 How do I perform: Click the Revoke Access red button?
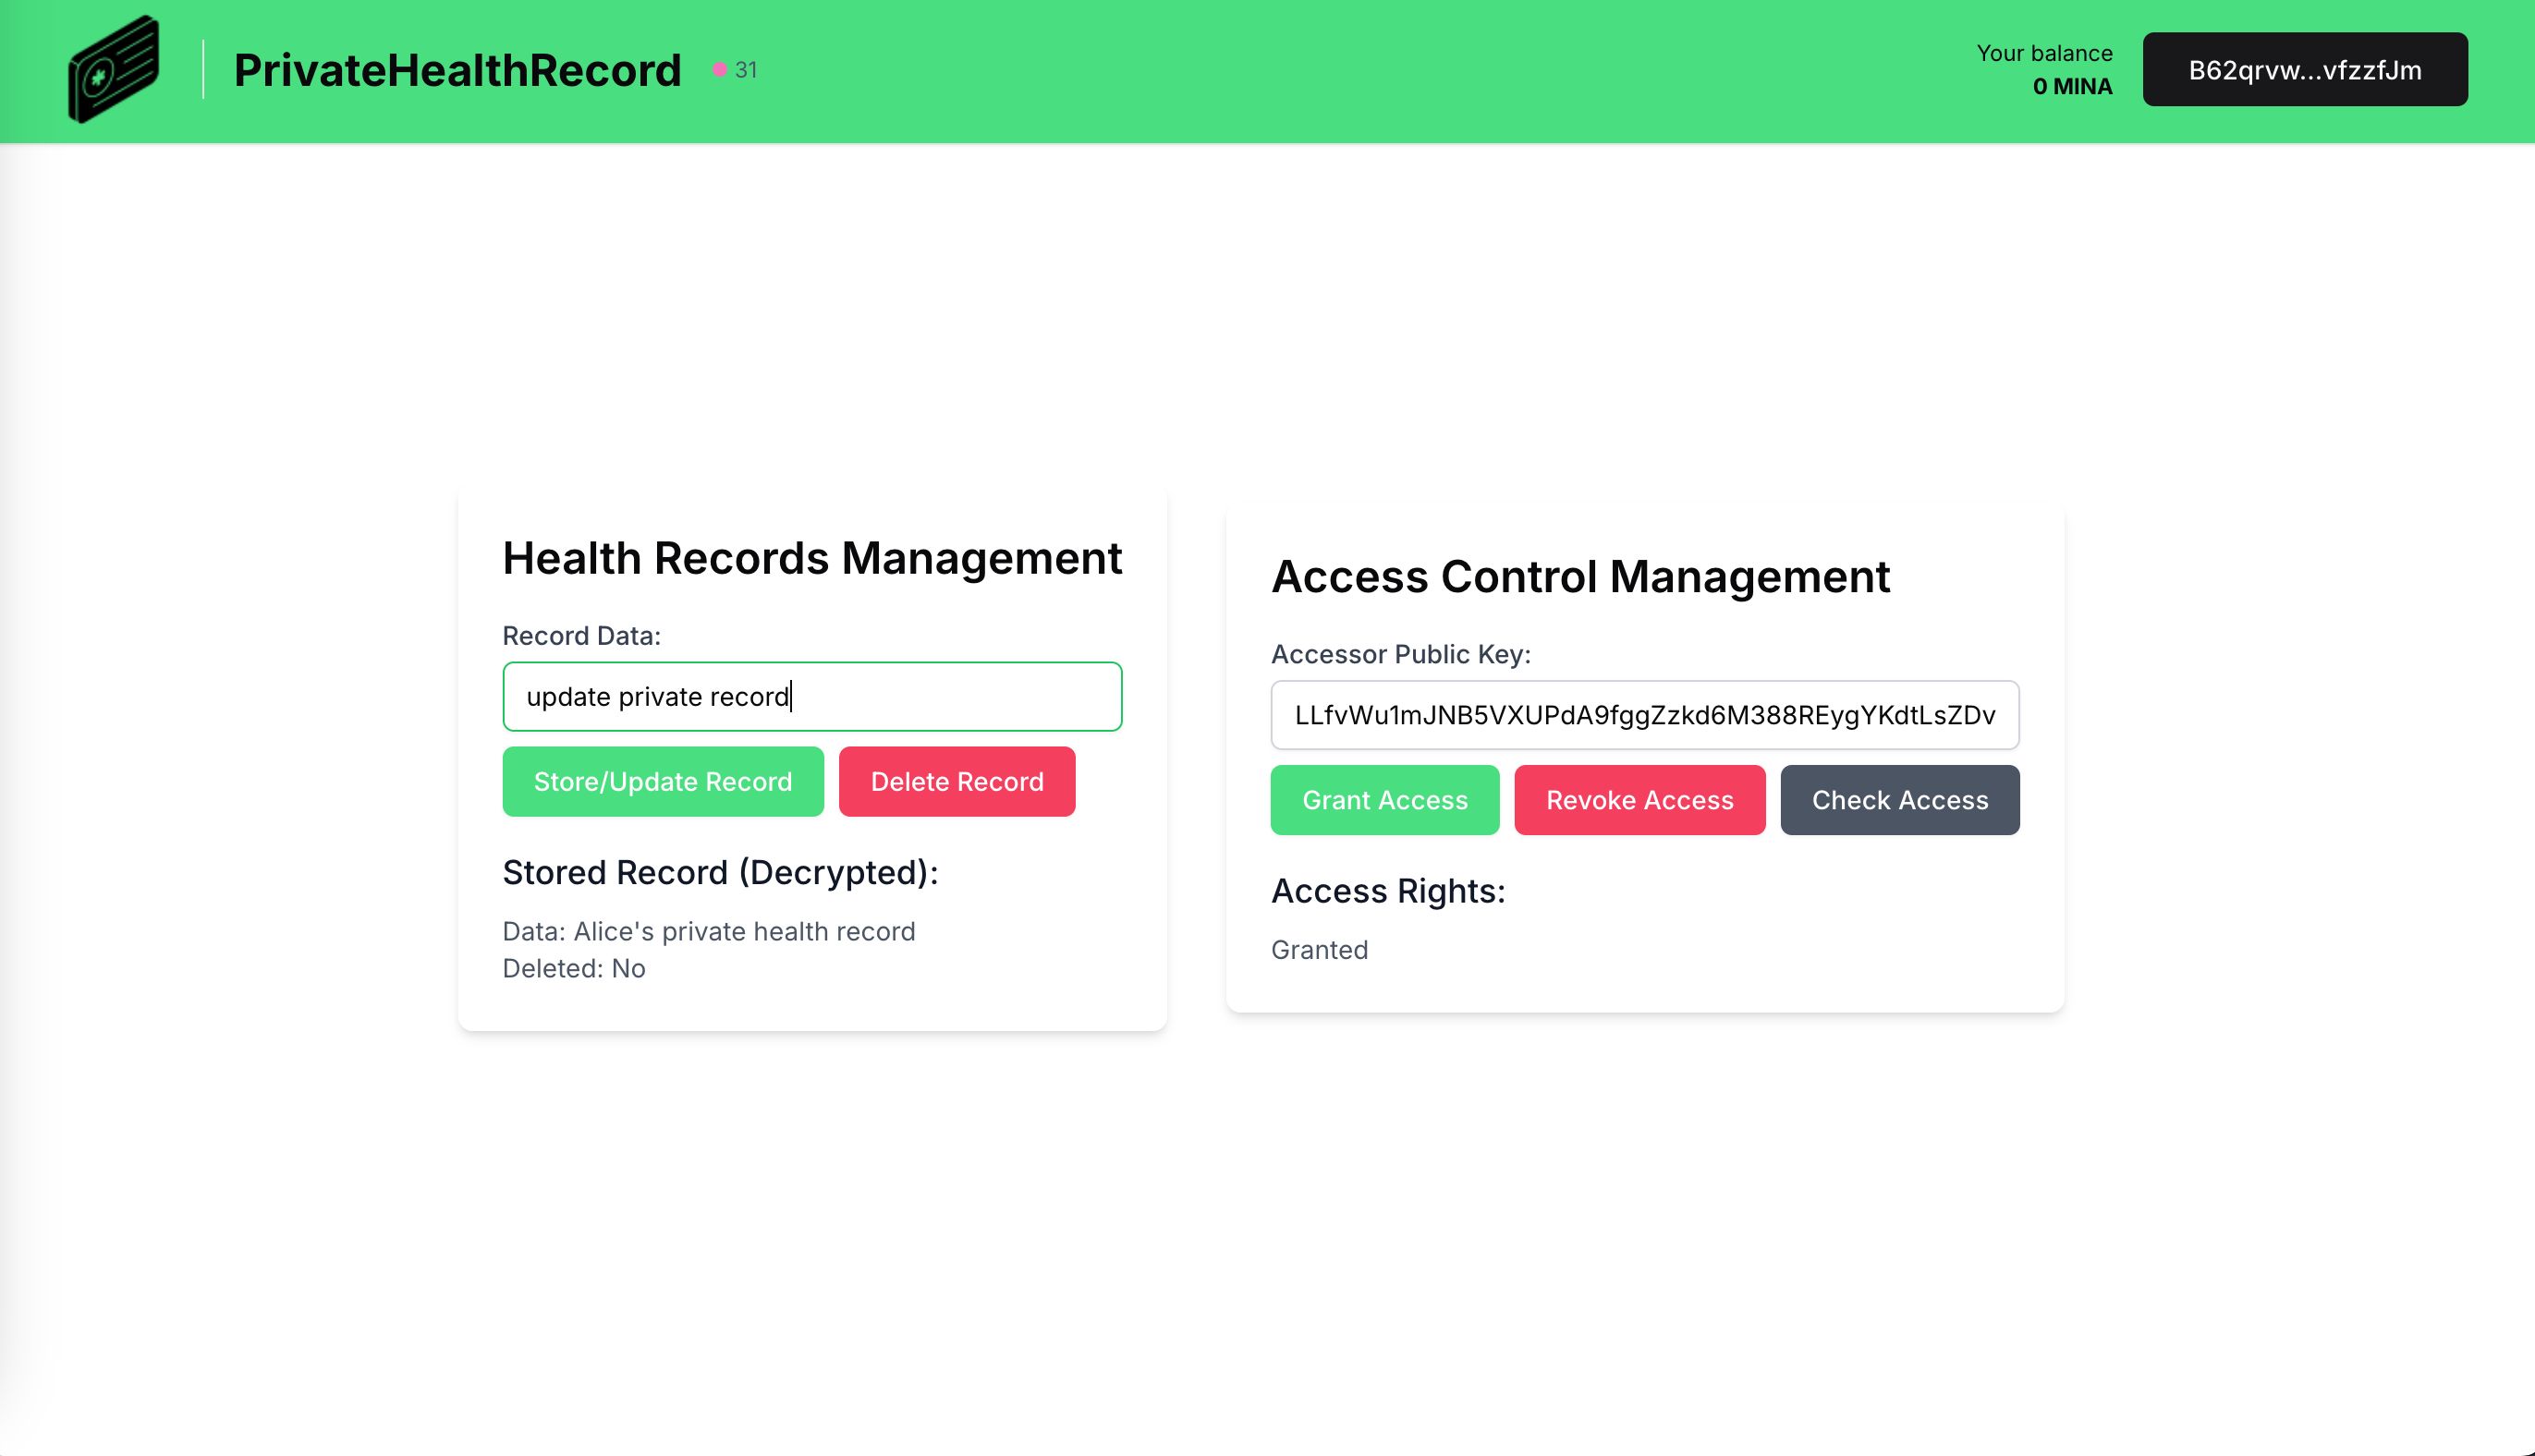pos(1640,798)
